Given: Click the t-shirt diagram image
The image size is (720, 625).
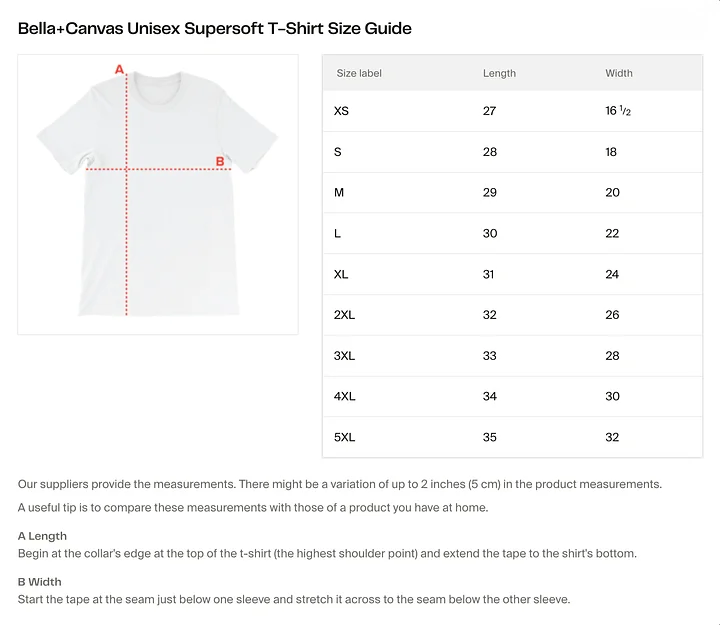Looking at the screenshot, I should pos(158,194).
